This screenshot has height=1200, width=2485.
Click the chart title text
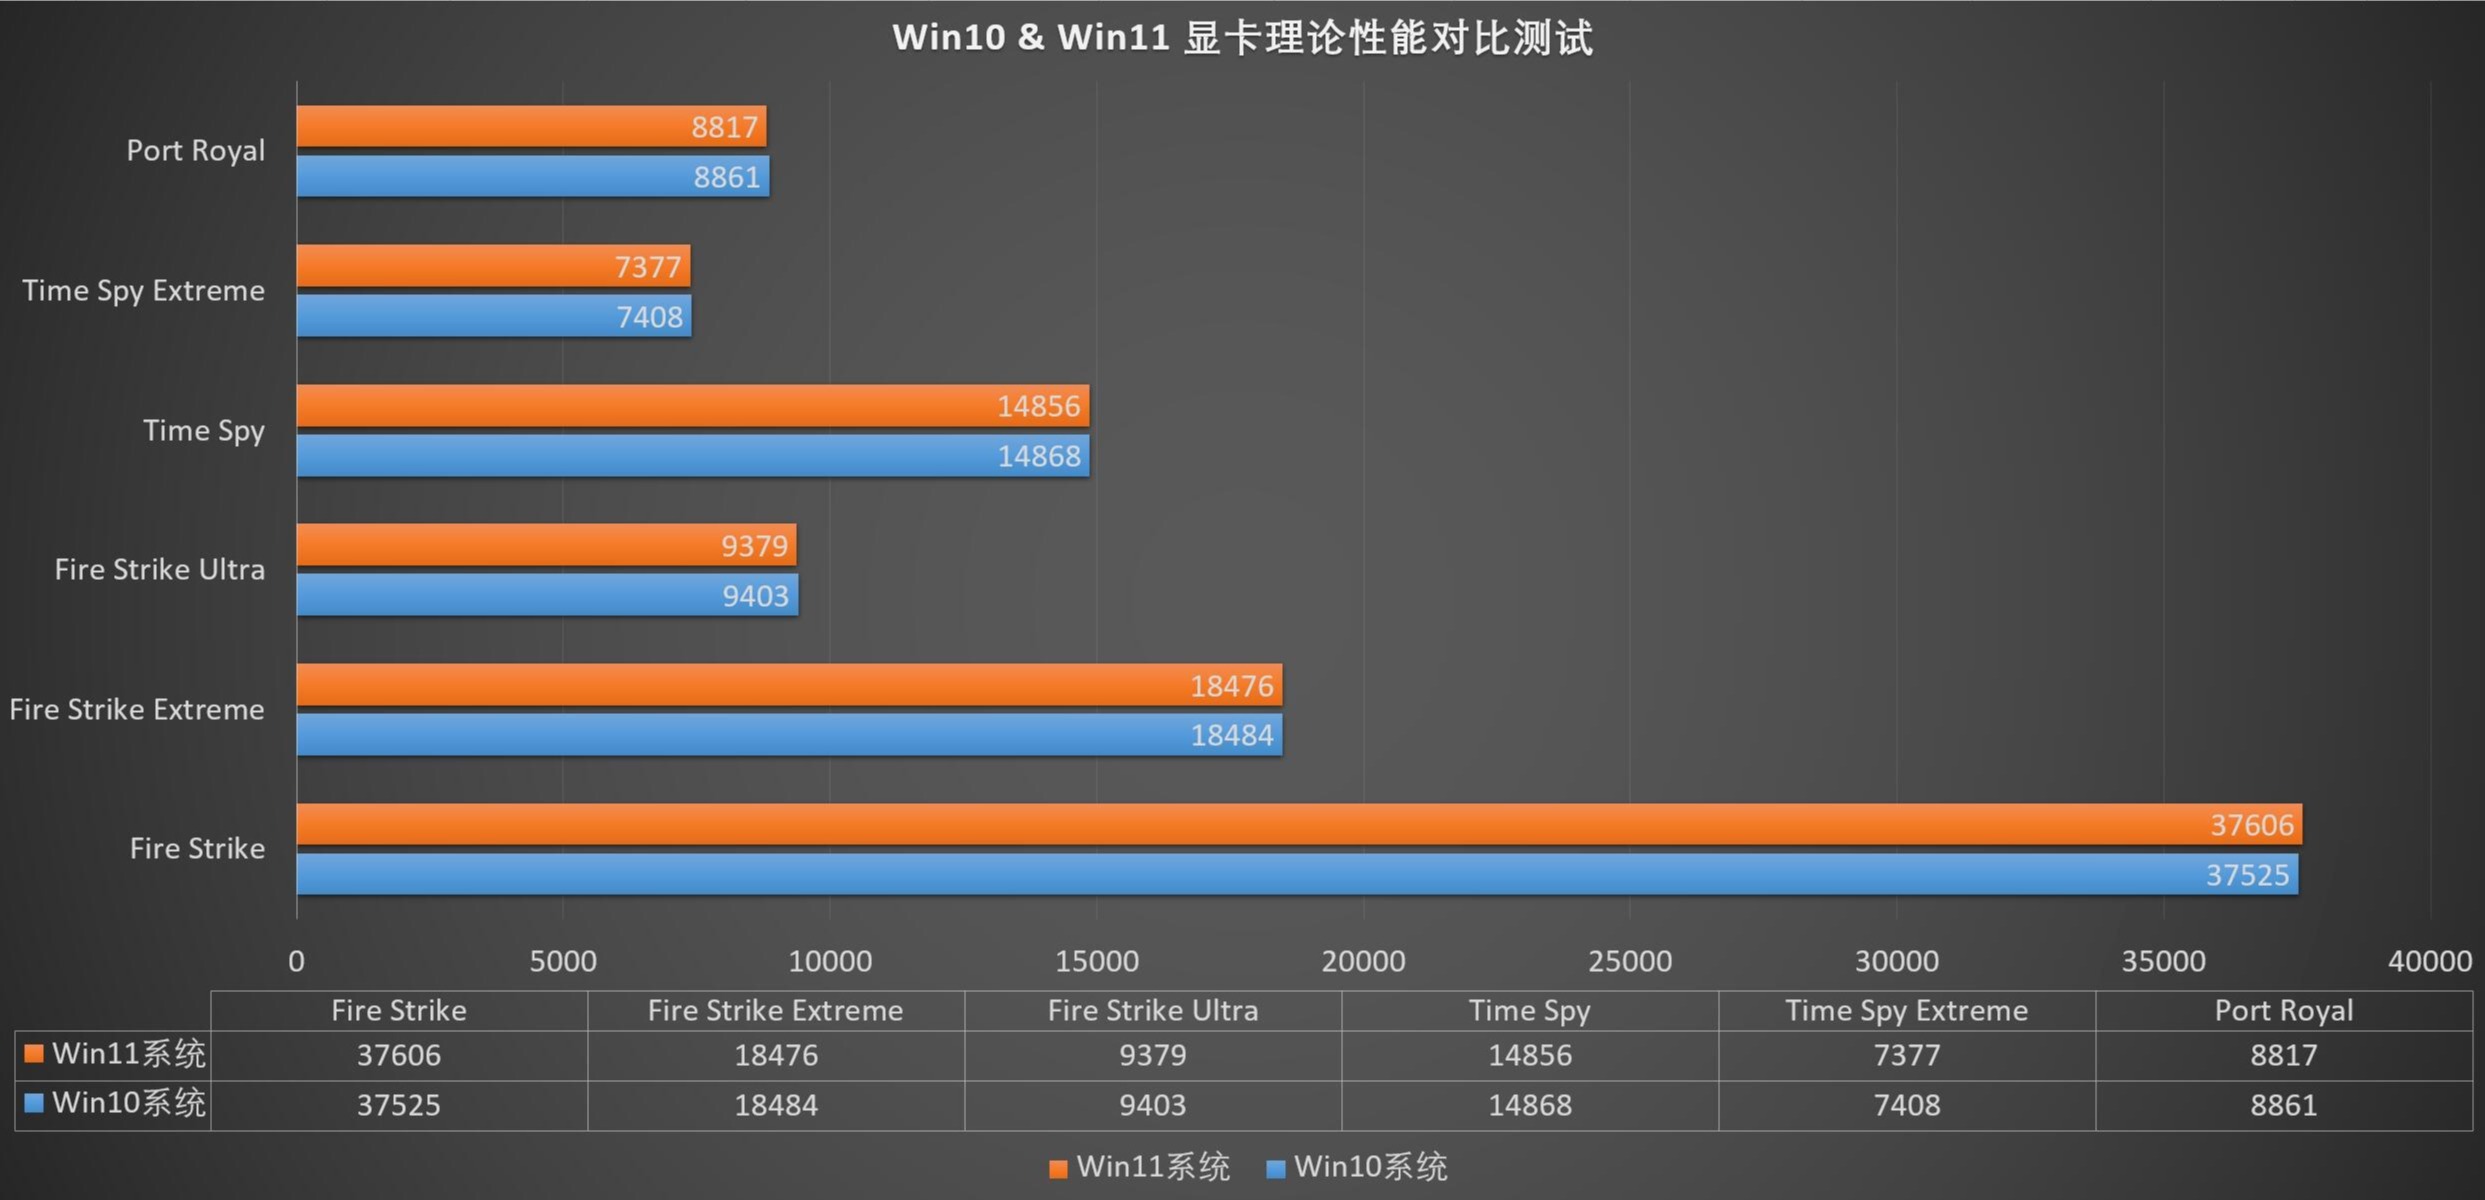(1242, 38)
